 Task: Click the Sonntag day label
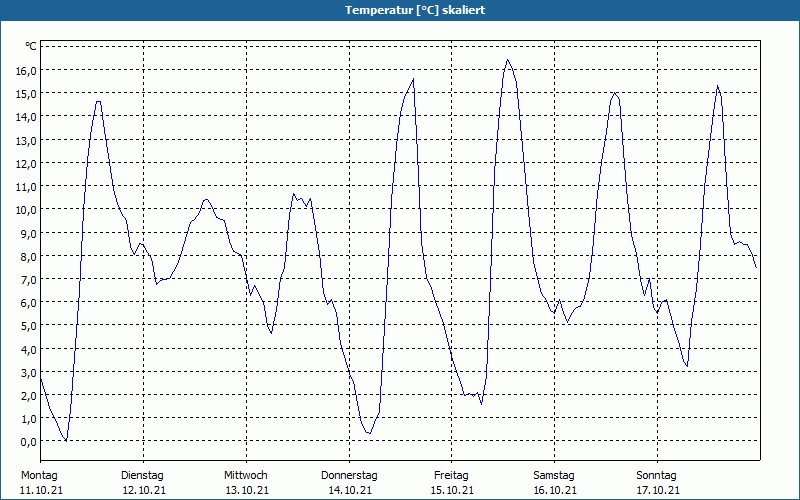[656, 476]
